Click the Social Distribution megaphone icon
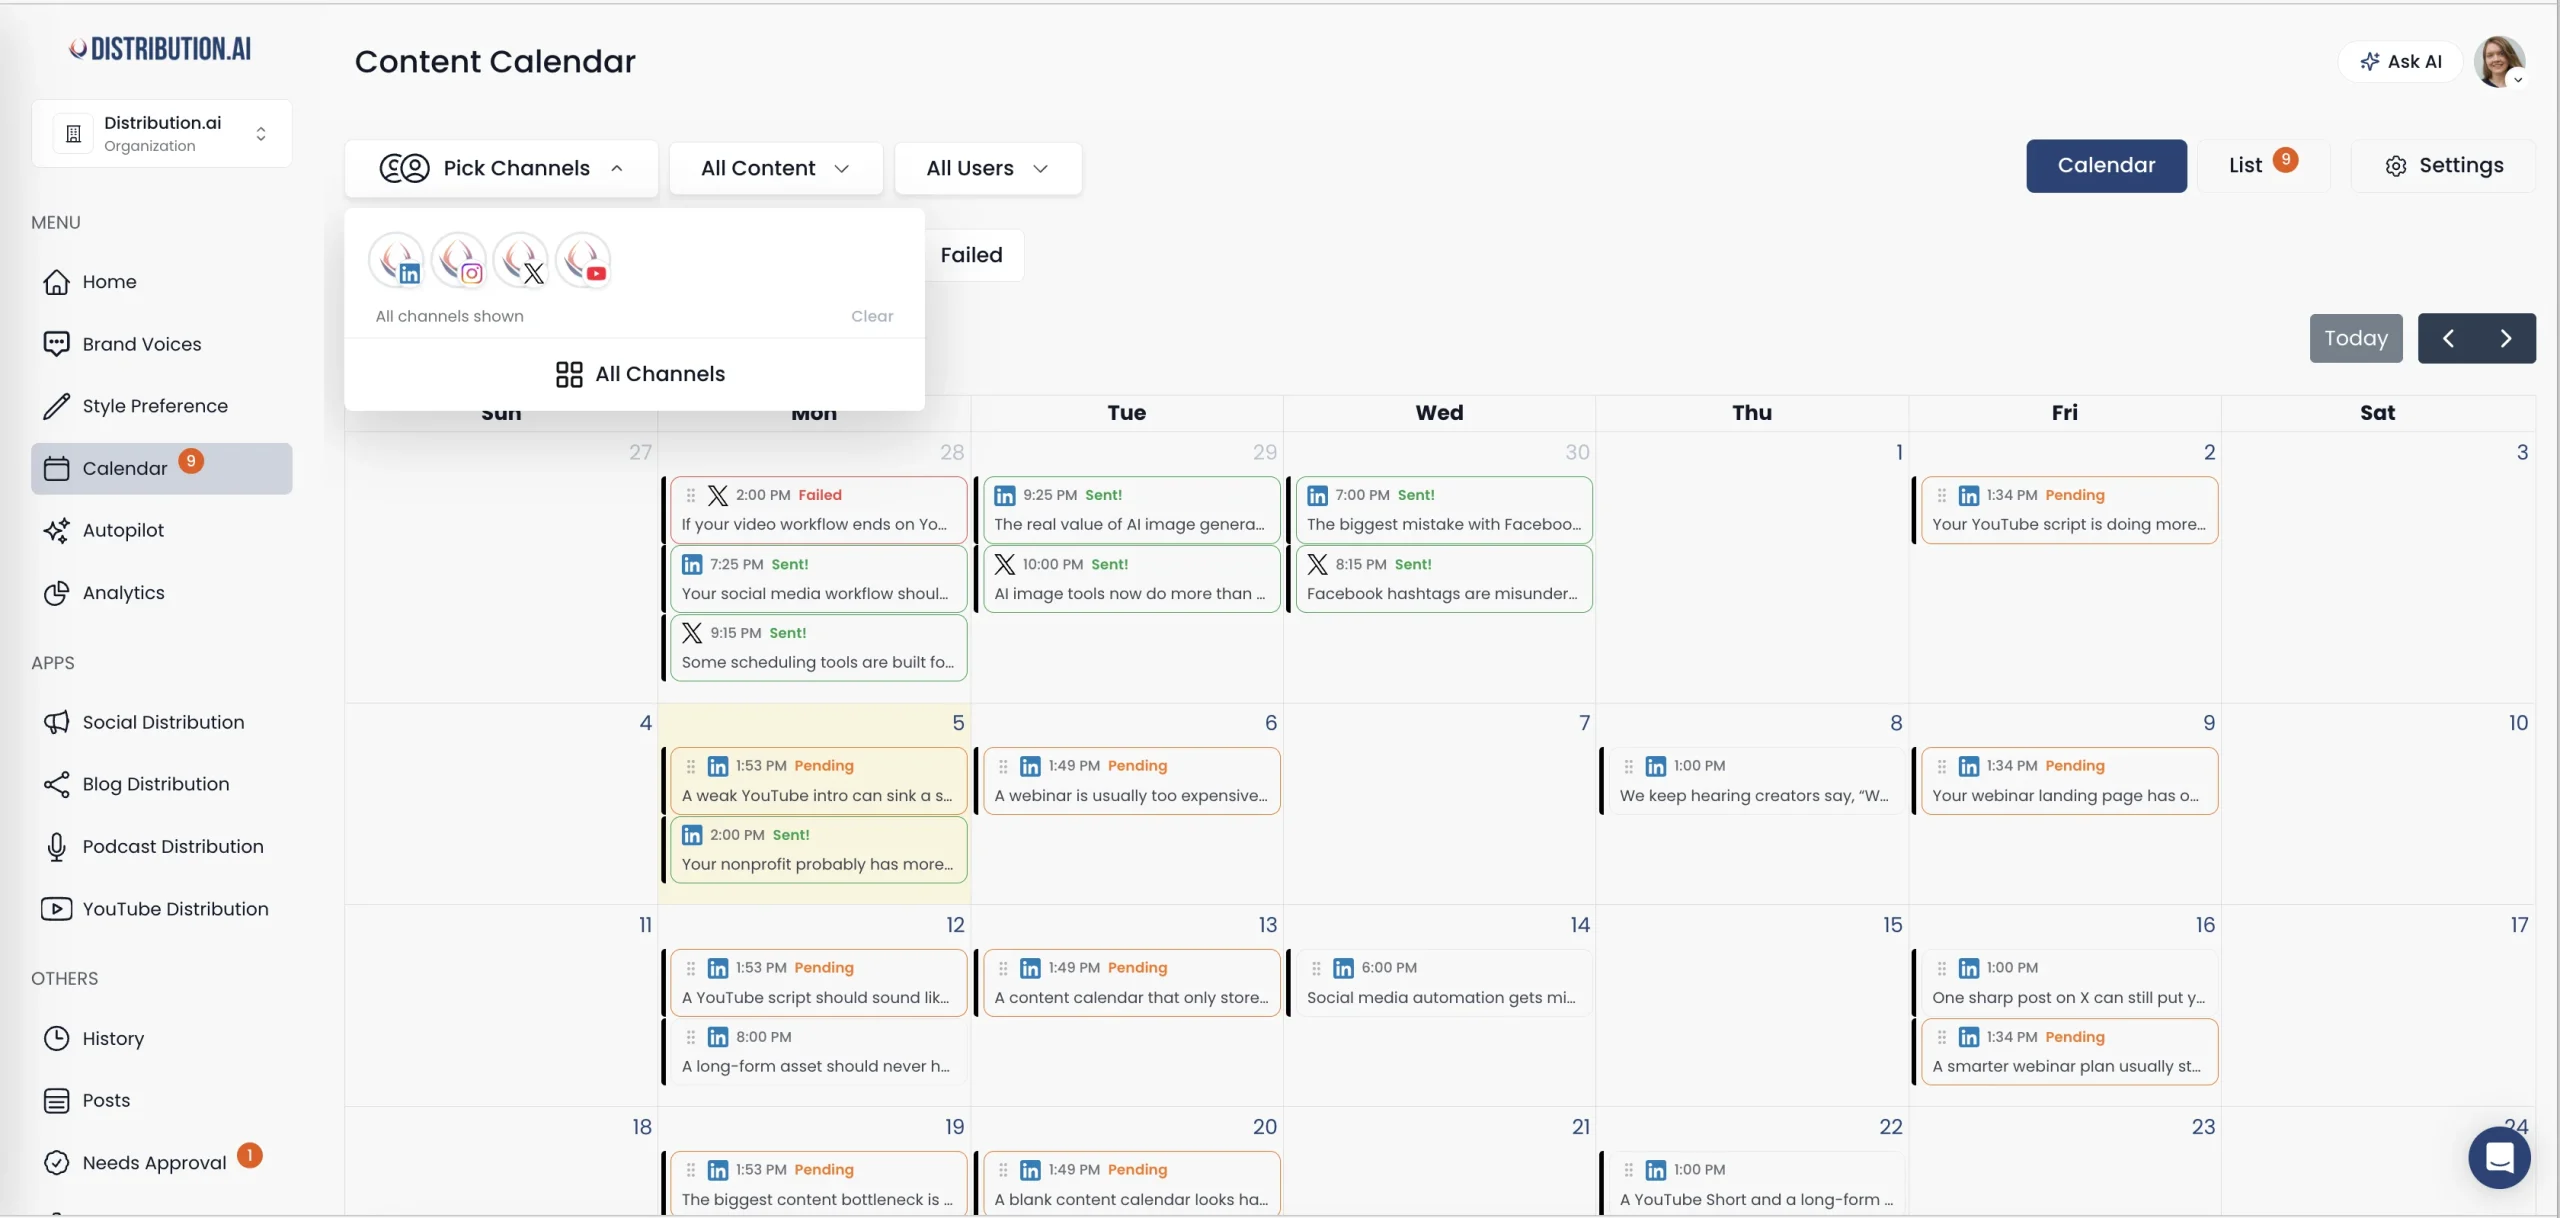The width and height of the screenshot is (2560, 1218). pyautogui.click(x=57, y=722)
